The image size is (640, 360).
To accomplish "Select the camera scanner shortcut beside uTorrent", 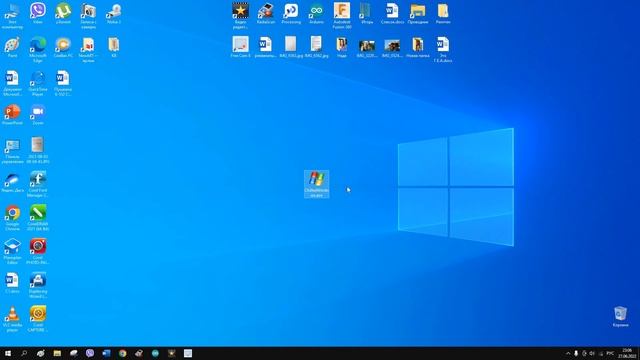I will 88,16.
